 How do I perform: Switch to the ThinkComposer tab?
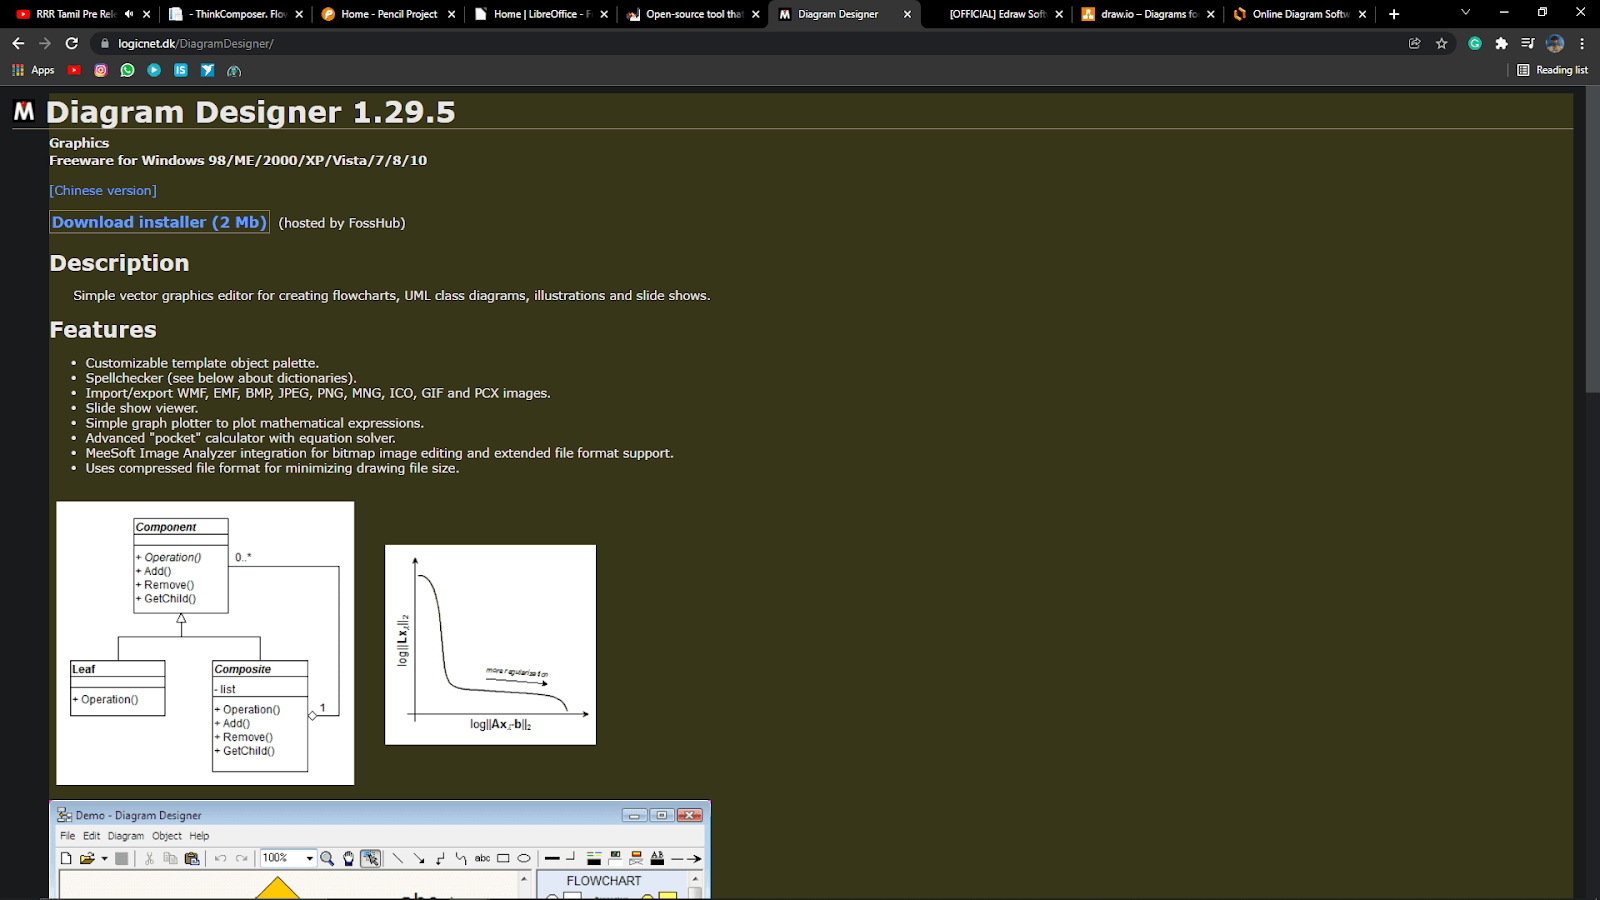pyautogui.click(x=232, y=14)
